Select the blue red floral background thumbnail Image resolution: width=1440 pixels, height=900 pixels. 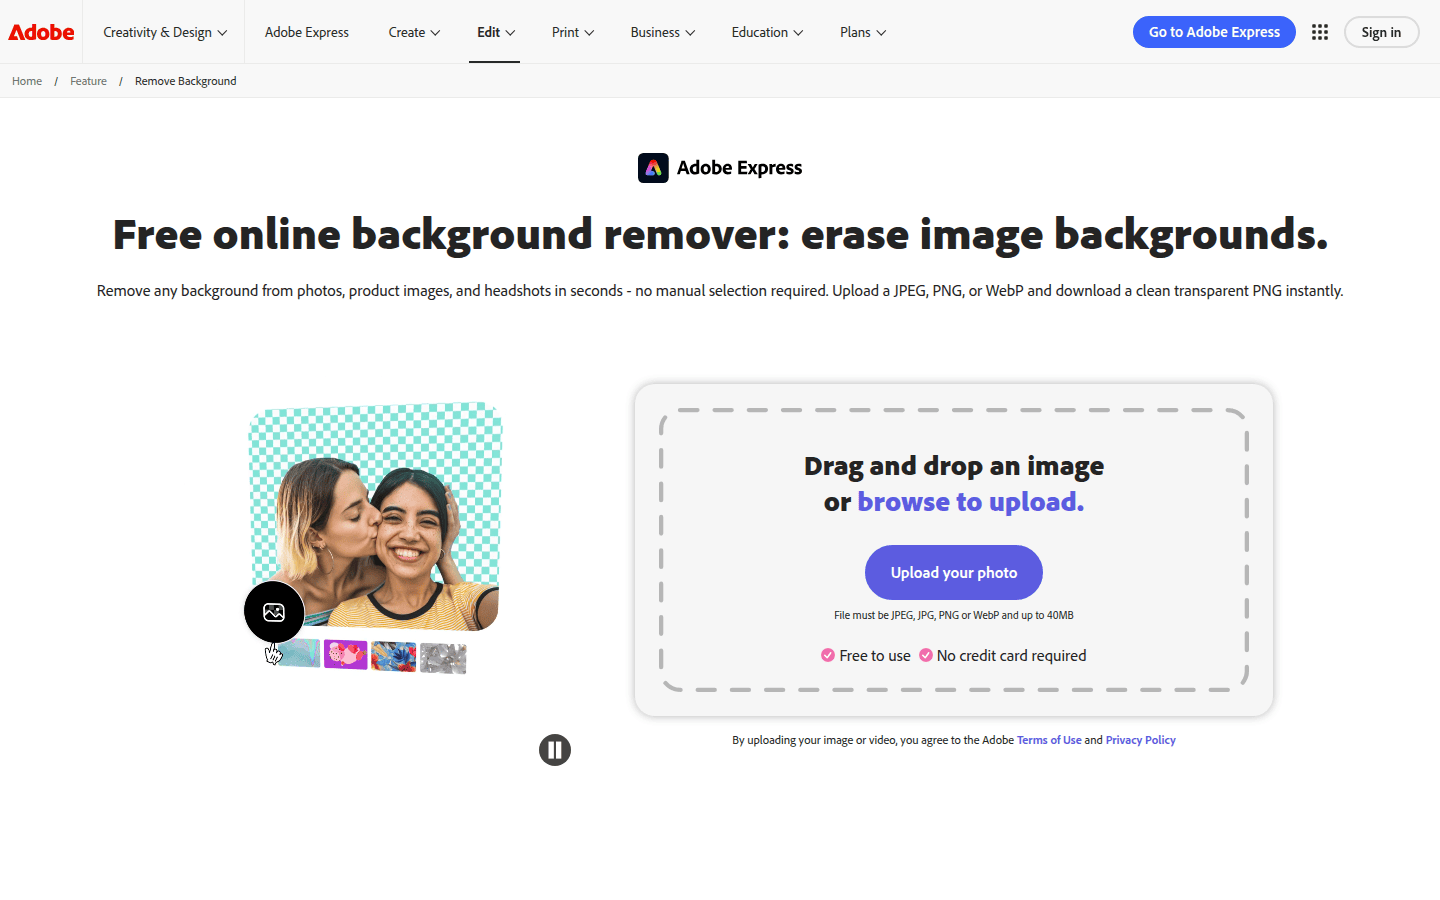[393, 657]
